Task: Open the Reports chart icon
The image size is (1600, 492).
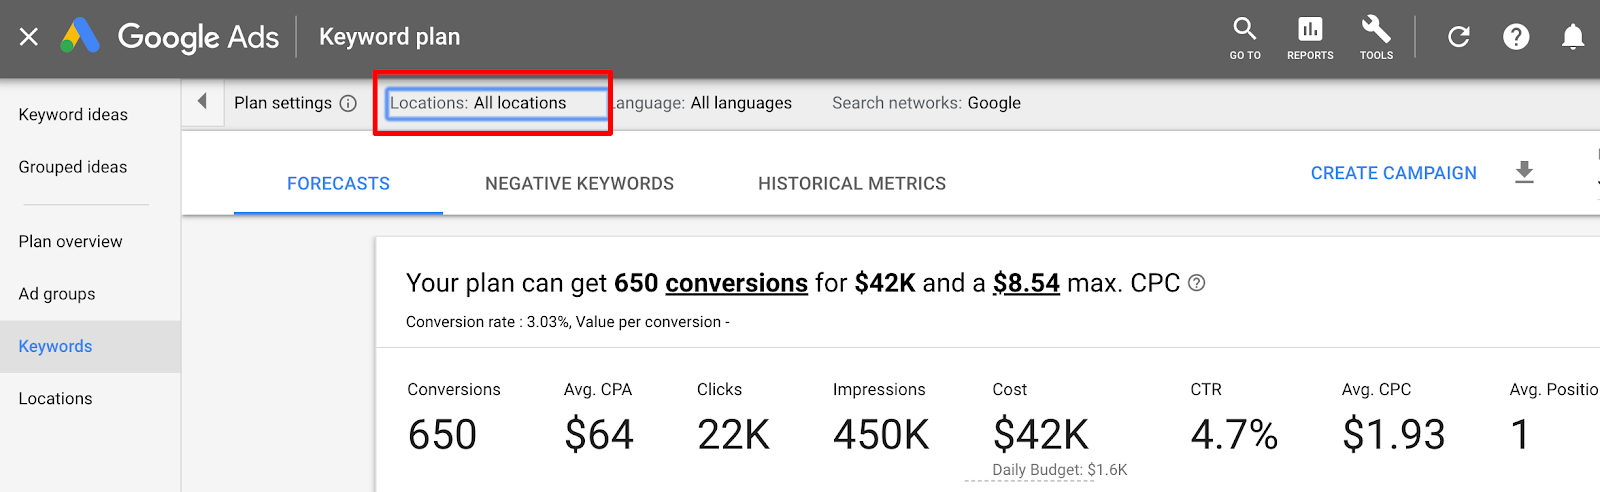Action: coord(1310,29)
